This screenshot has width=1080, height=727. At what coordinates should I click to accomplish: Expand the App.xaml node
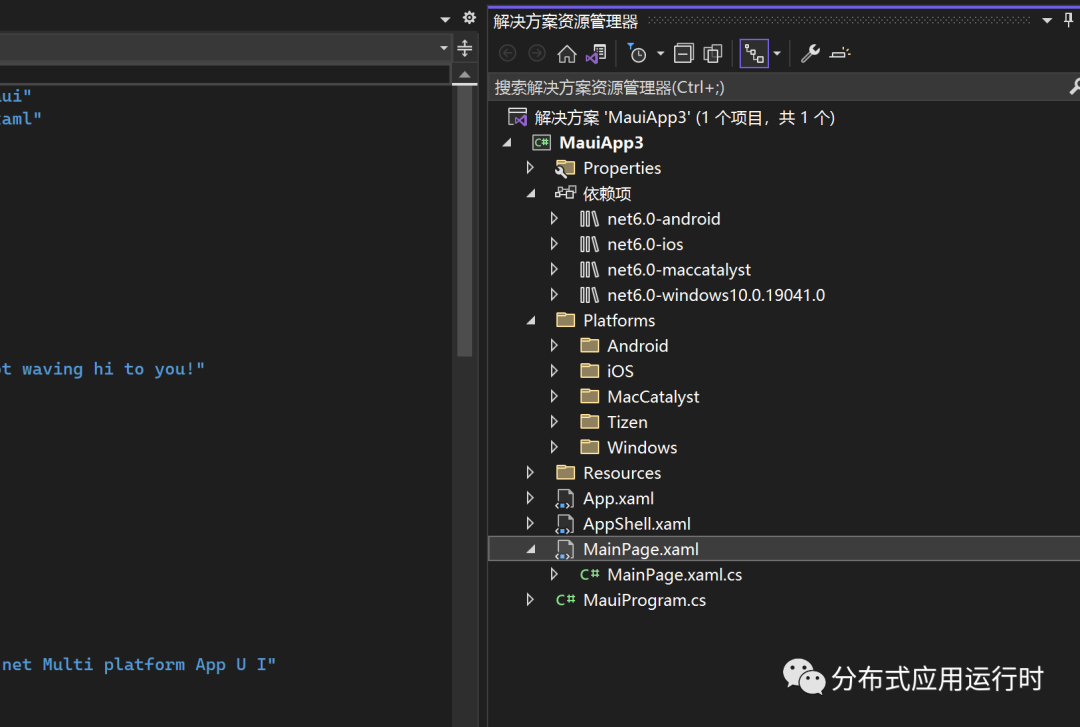pos(530,498)
